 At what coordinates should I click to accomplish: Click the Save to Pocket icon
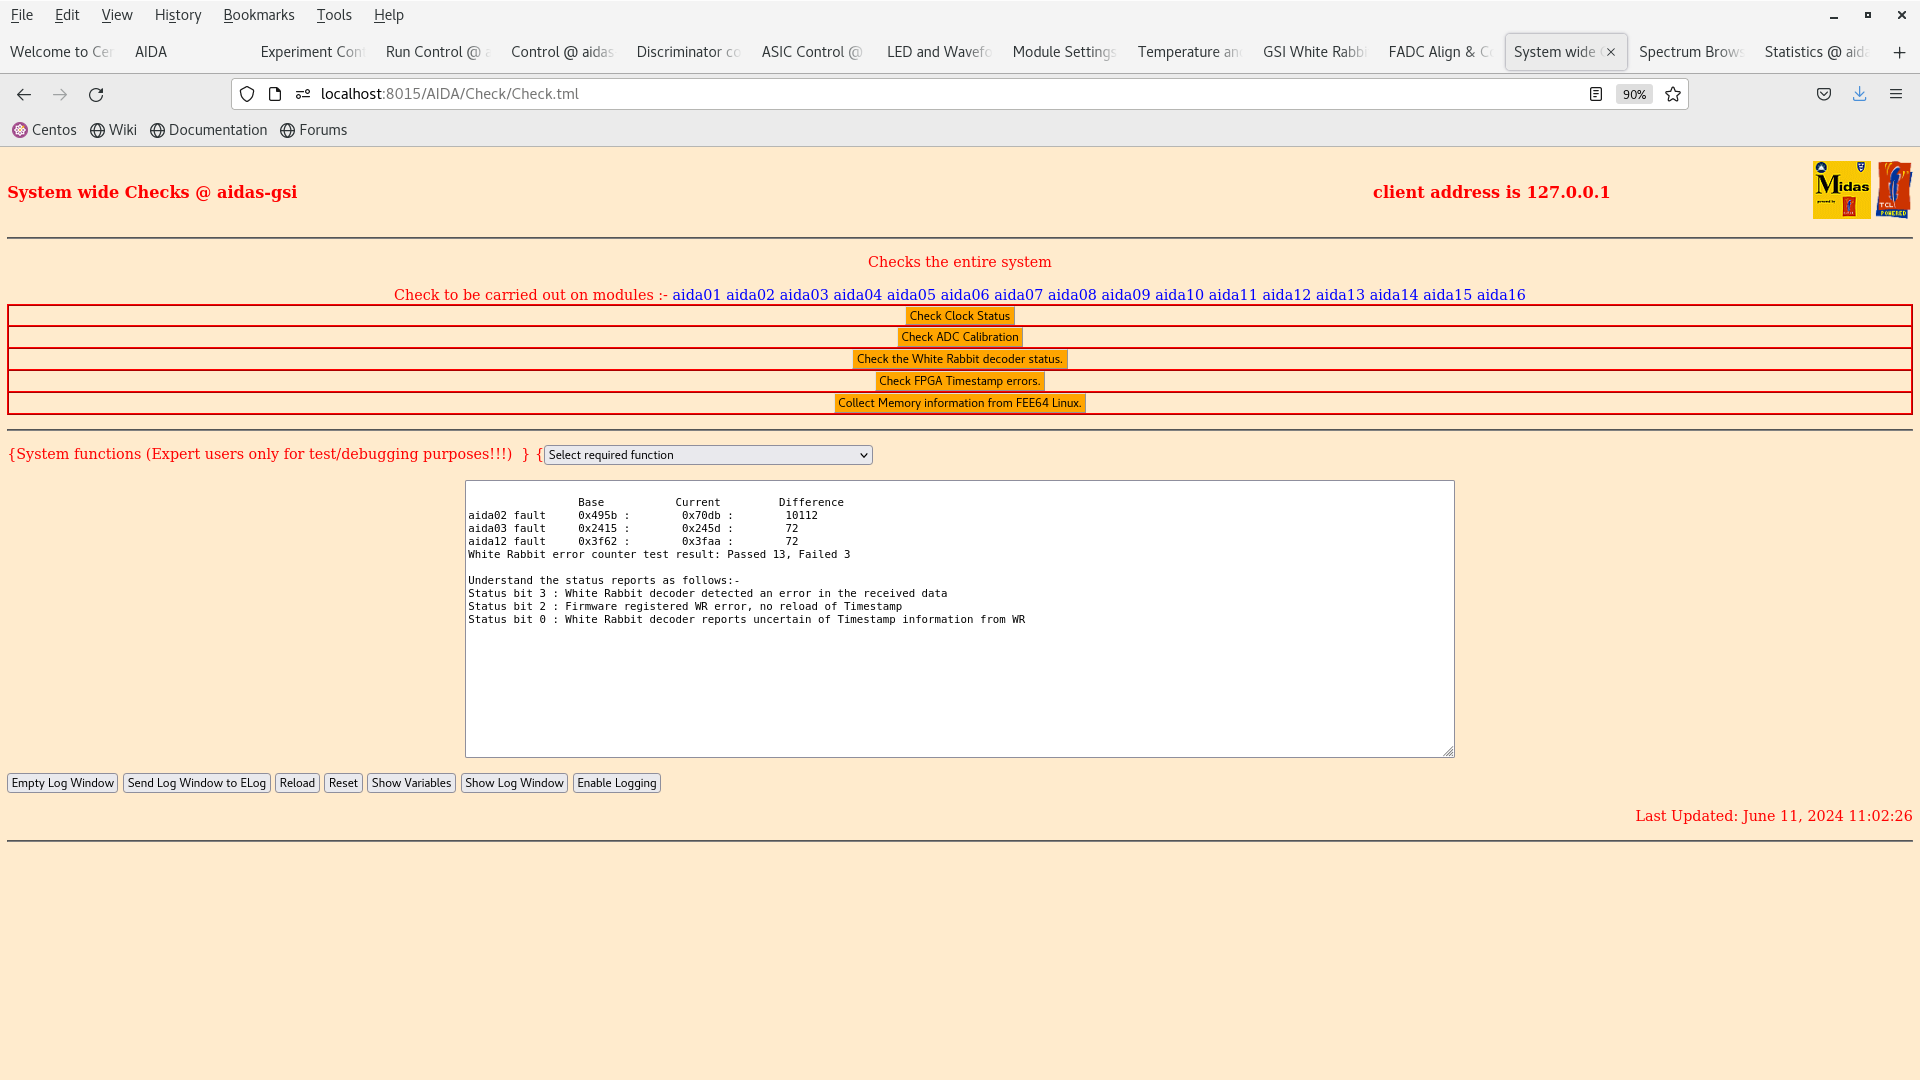click(1824, 94)
